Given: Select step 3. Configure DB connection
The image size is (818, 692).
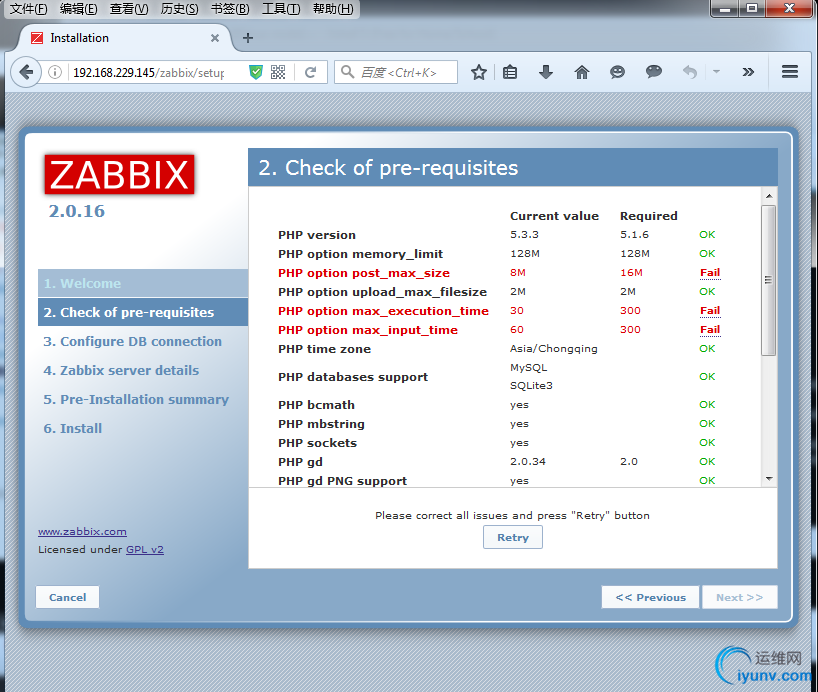Looking at the screenshot, I should pyautogui.click(x=132, y=341).
